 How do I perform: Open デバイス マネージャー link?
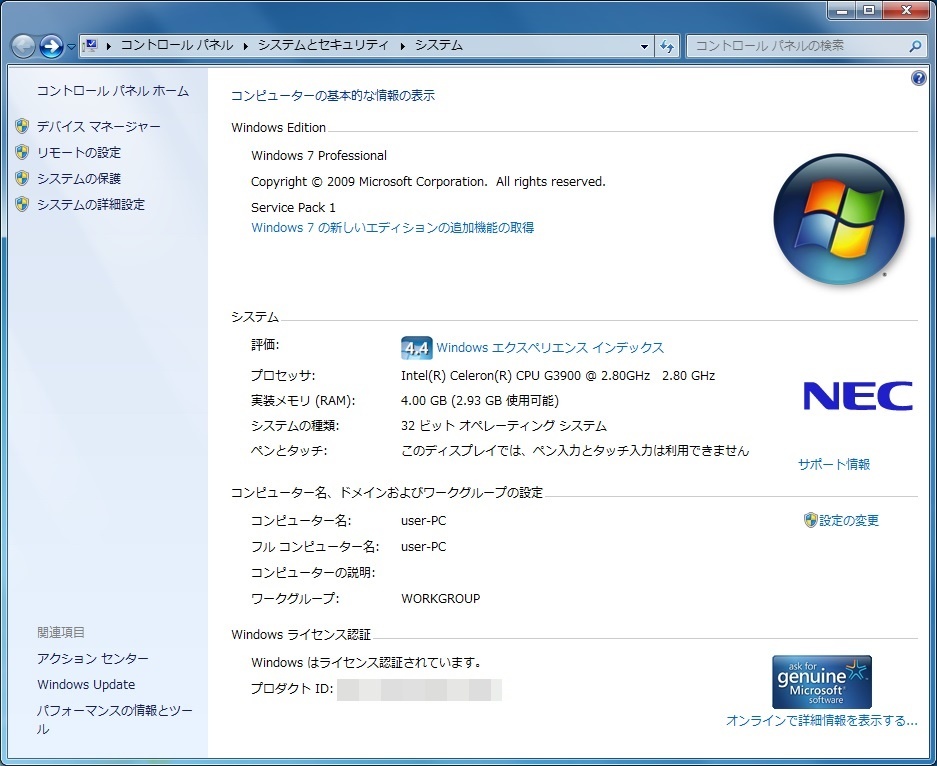[99, 127]
